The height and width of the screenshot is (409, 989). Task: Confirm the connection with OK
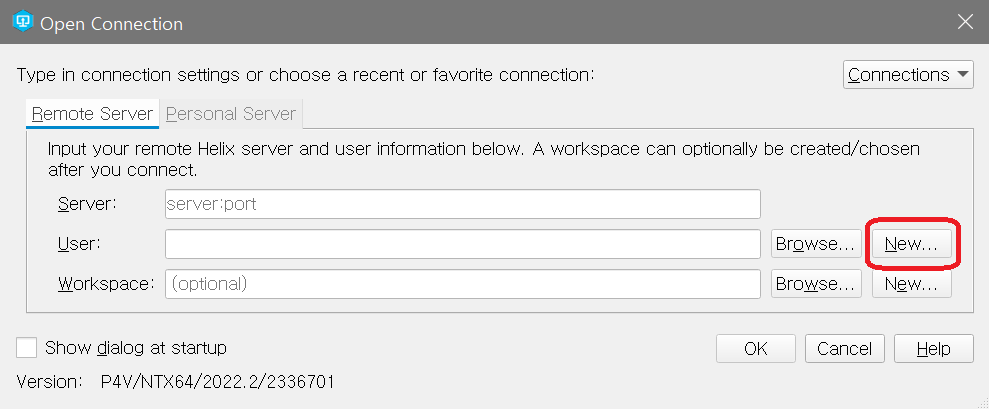click(756, 348)
